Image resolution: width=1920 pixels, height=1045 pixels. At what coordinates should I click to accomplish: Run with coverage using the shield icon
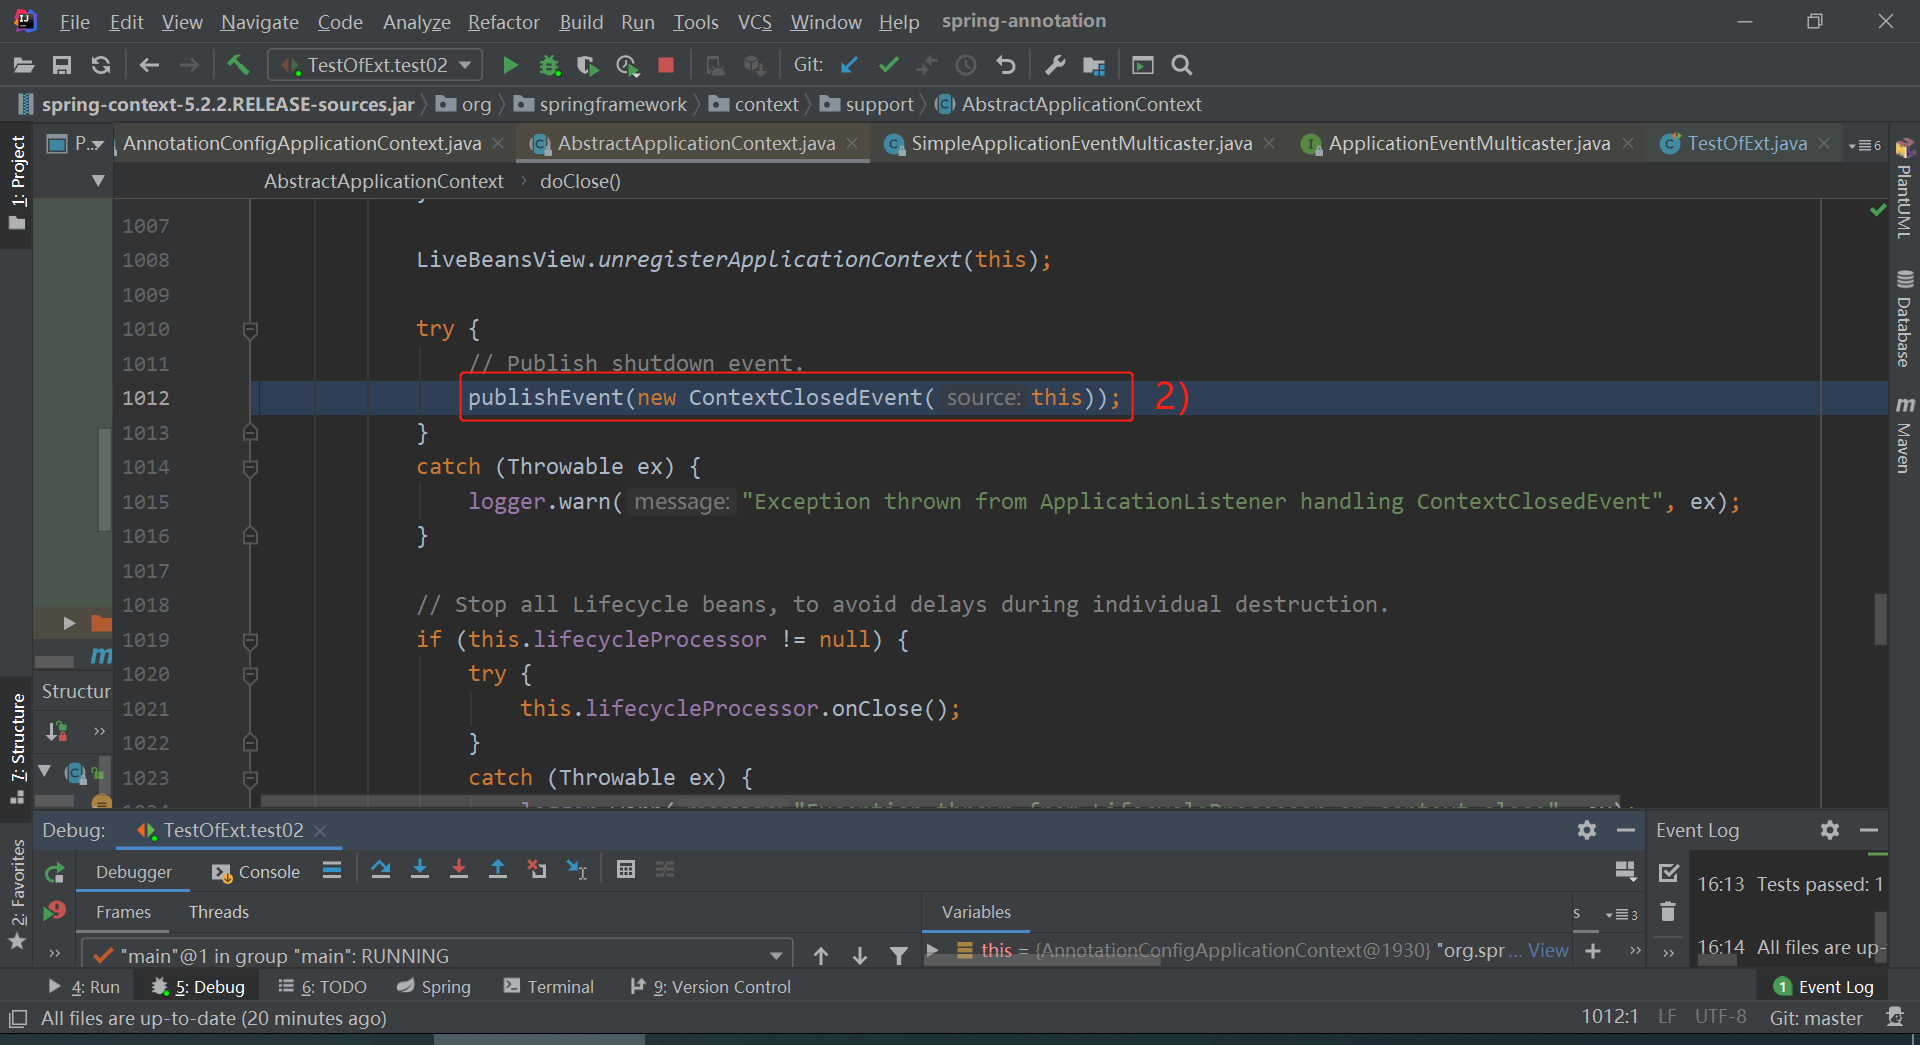pos(588,66)
